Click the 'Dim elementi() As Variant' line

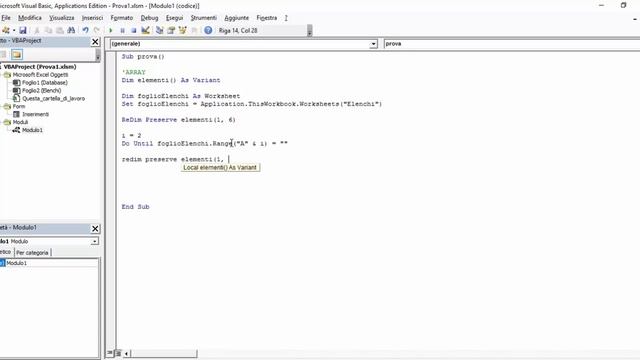(171, 80)
